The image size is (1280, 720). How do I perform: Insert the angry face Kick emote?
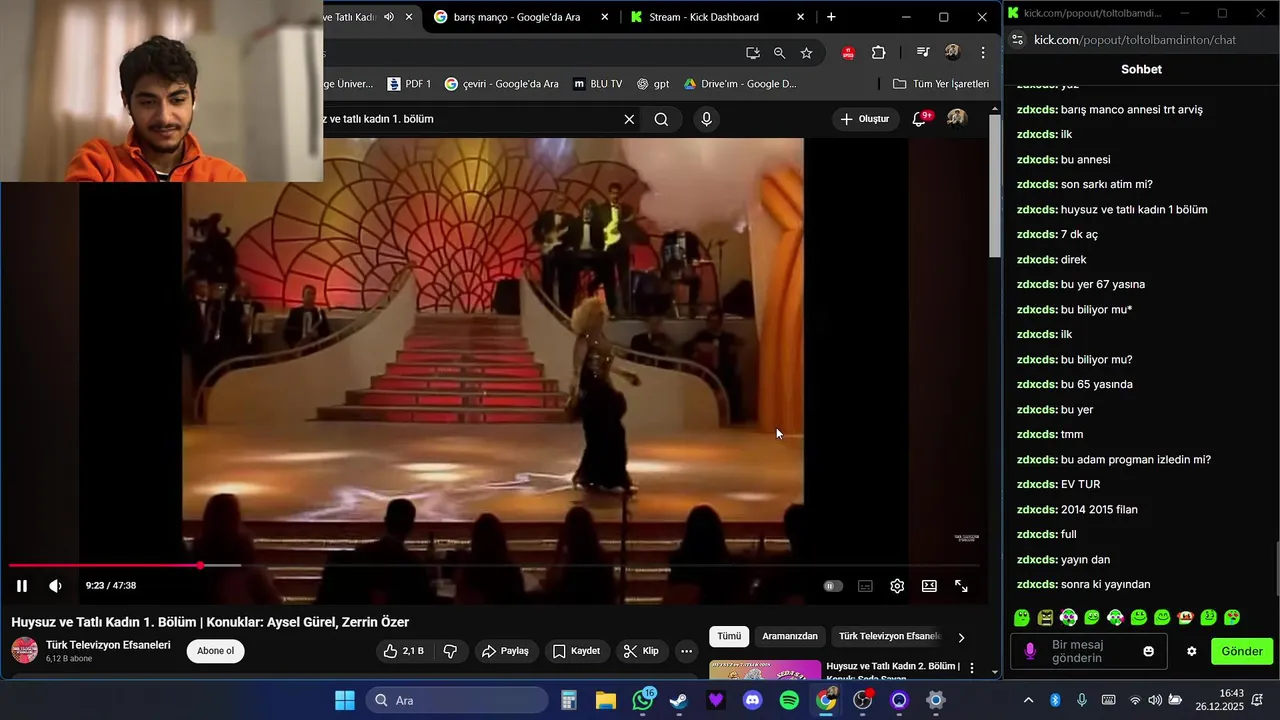[1045, 618]
